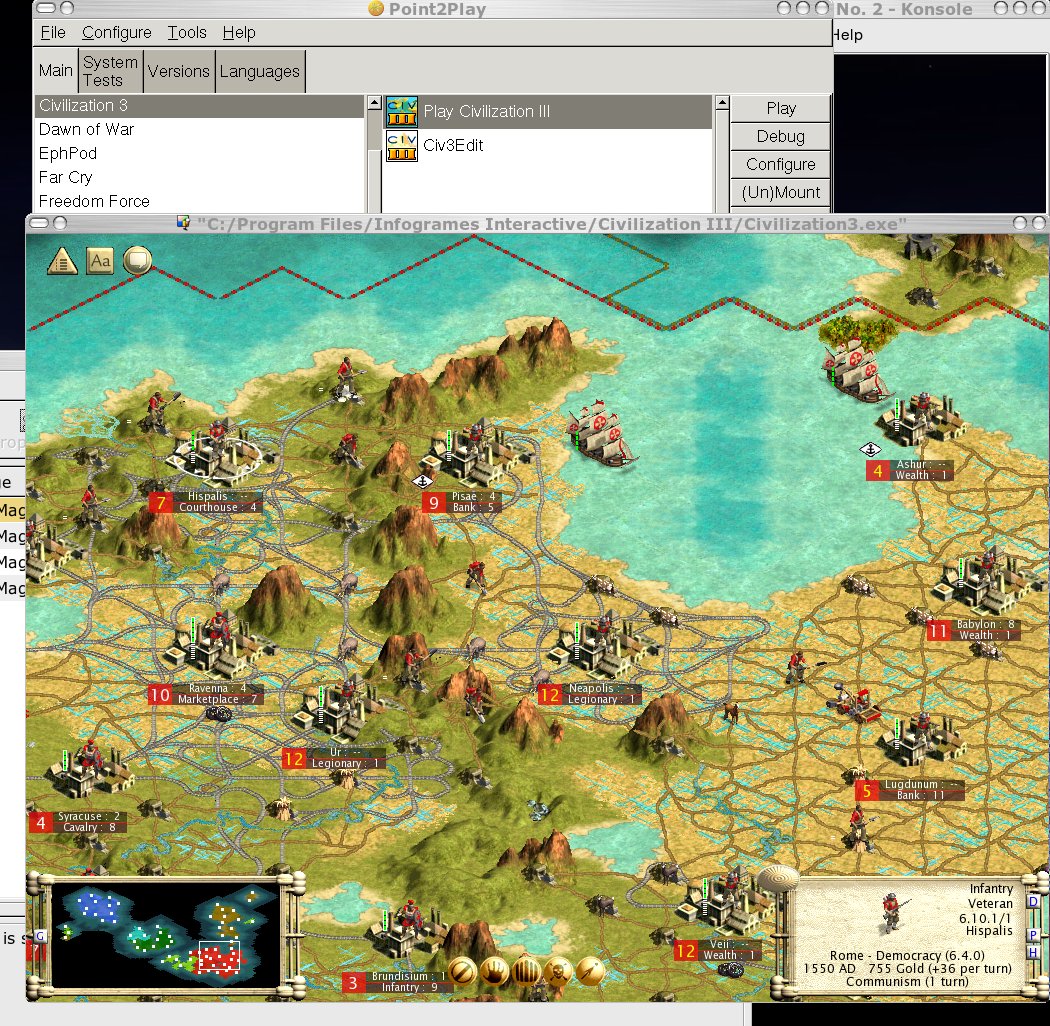
Task: Click the Configure button on the right
Action: tap(781, 165)
